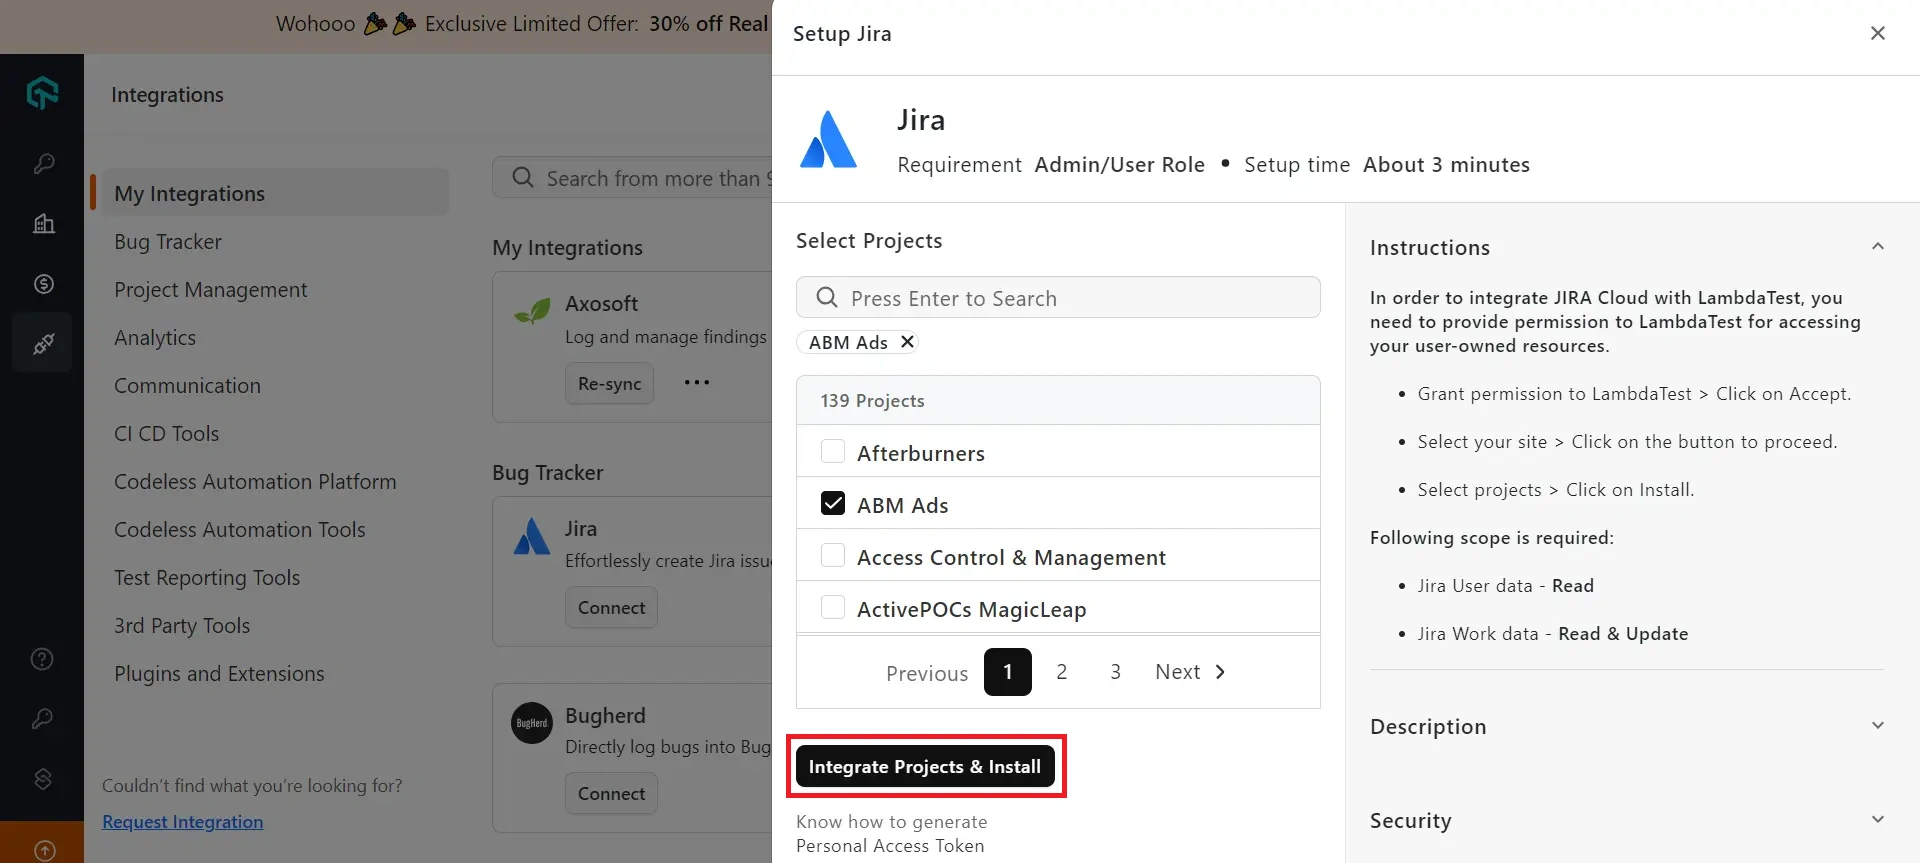
Task: Open Codeless Automation Platform category
Action: point(255,482)
